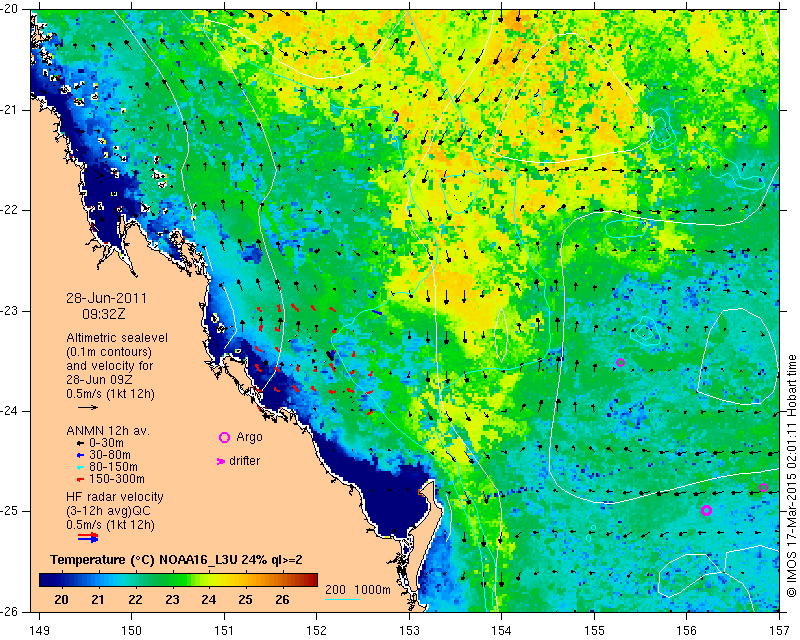The height and width of the screenshot is (640, 800).
Task: Click the longitude axis label "150"
Action: click(132, 630)
